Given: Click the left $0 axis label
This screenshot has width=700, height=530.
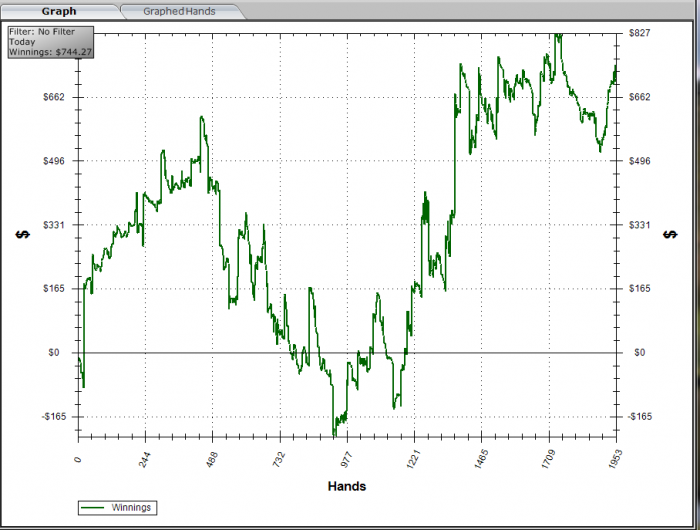Looking at the screenshot, I should click(x=54, y=353).
